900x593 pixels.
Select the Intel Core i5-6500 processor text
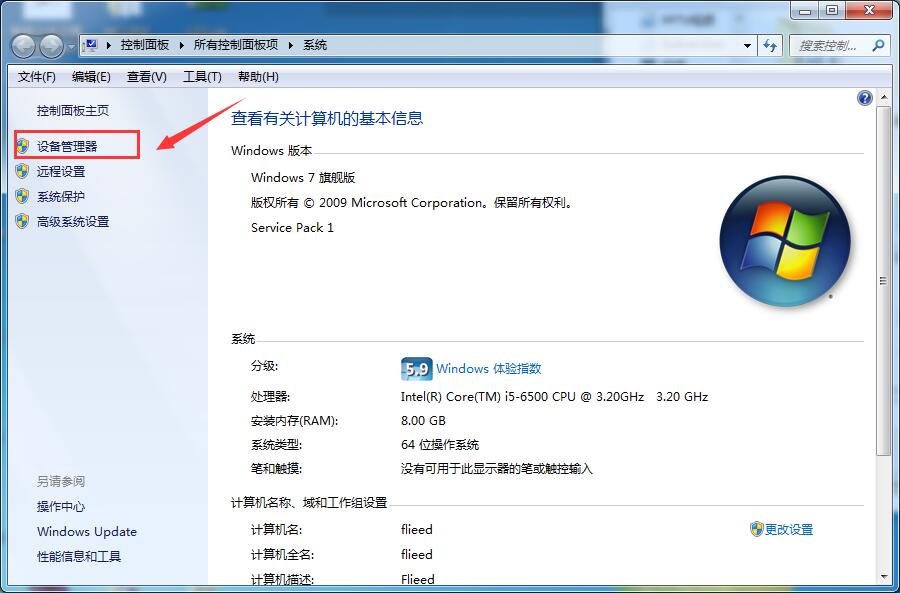click(x=554, y=397)
